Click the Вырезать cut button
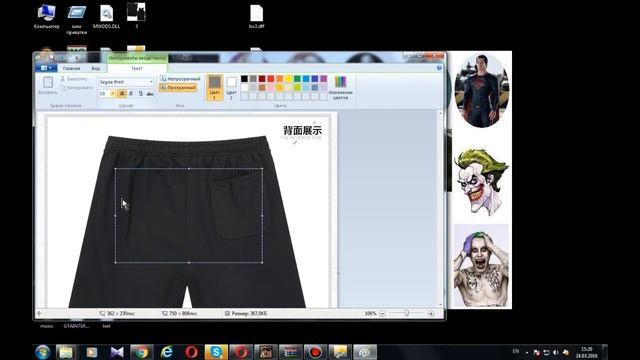The height and width of the screenshot is (360, 640). pyautogui.click(x=74, y=78)
